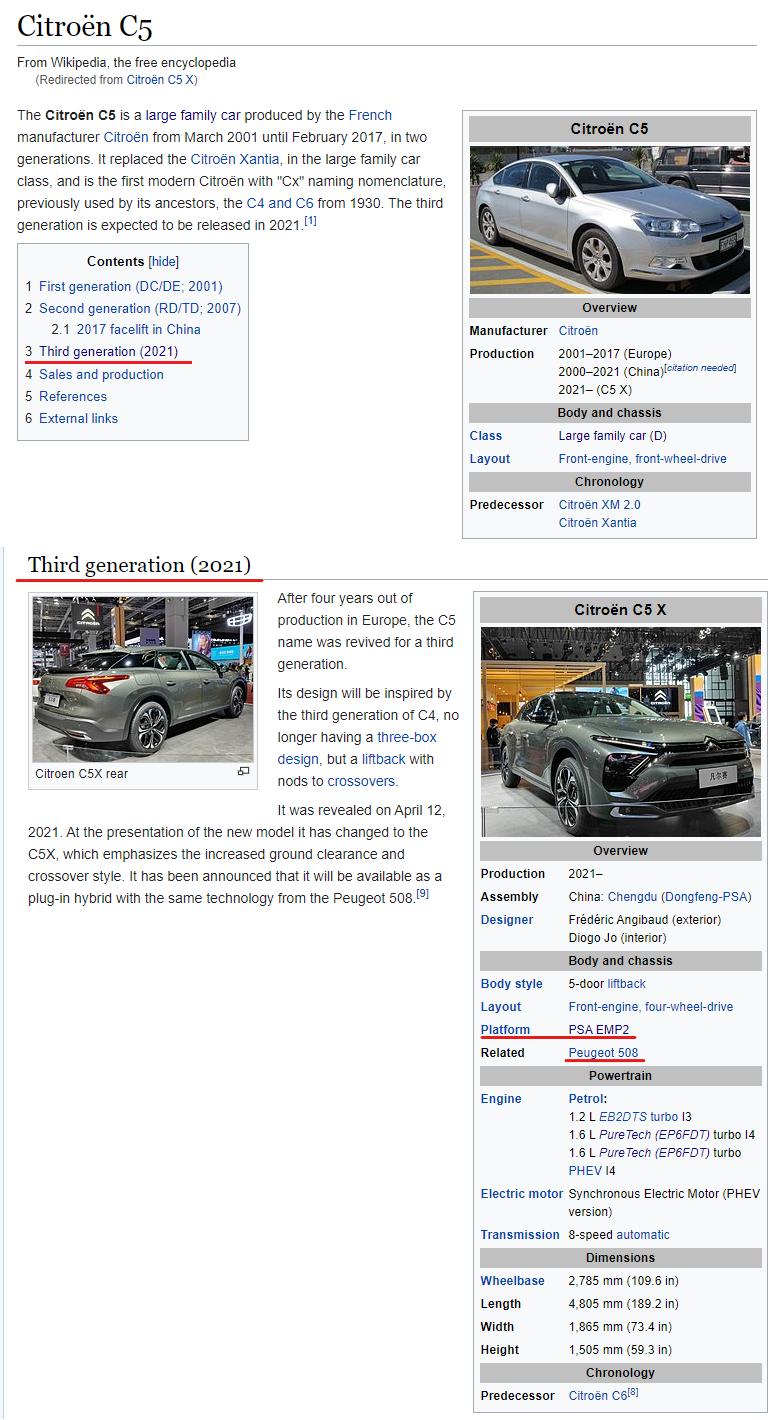Click the 'citation needed' superscript link

700,368
